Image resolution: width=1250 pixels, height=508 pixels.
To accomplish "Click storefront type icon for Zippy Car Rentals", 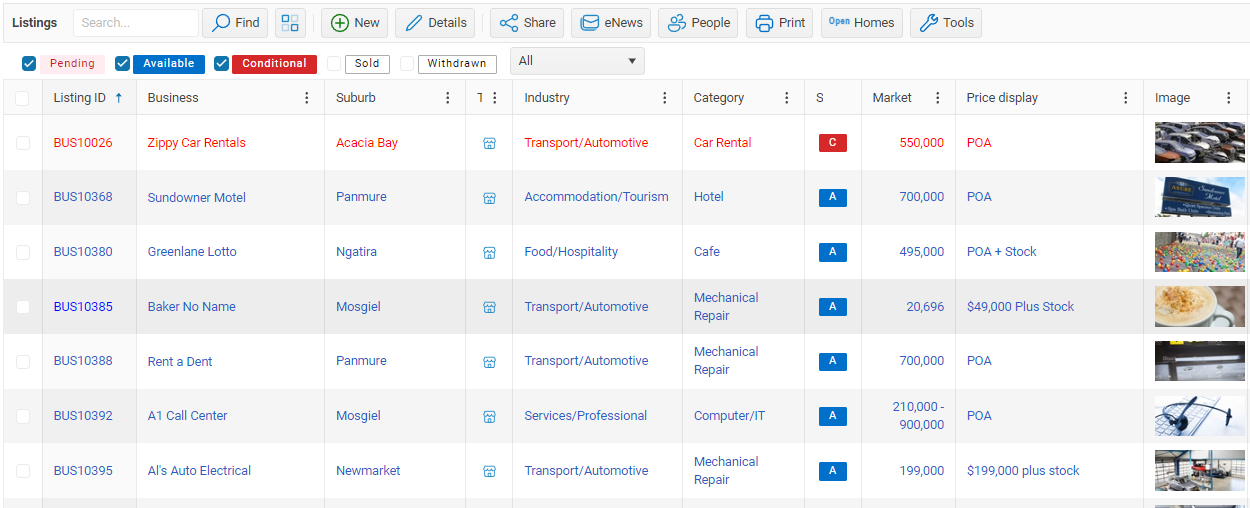I will (489, 143).
